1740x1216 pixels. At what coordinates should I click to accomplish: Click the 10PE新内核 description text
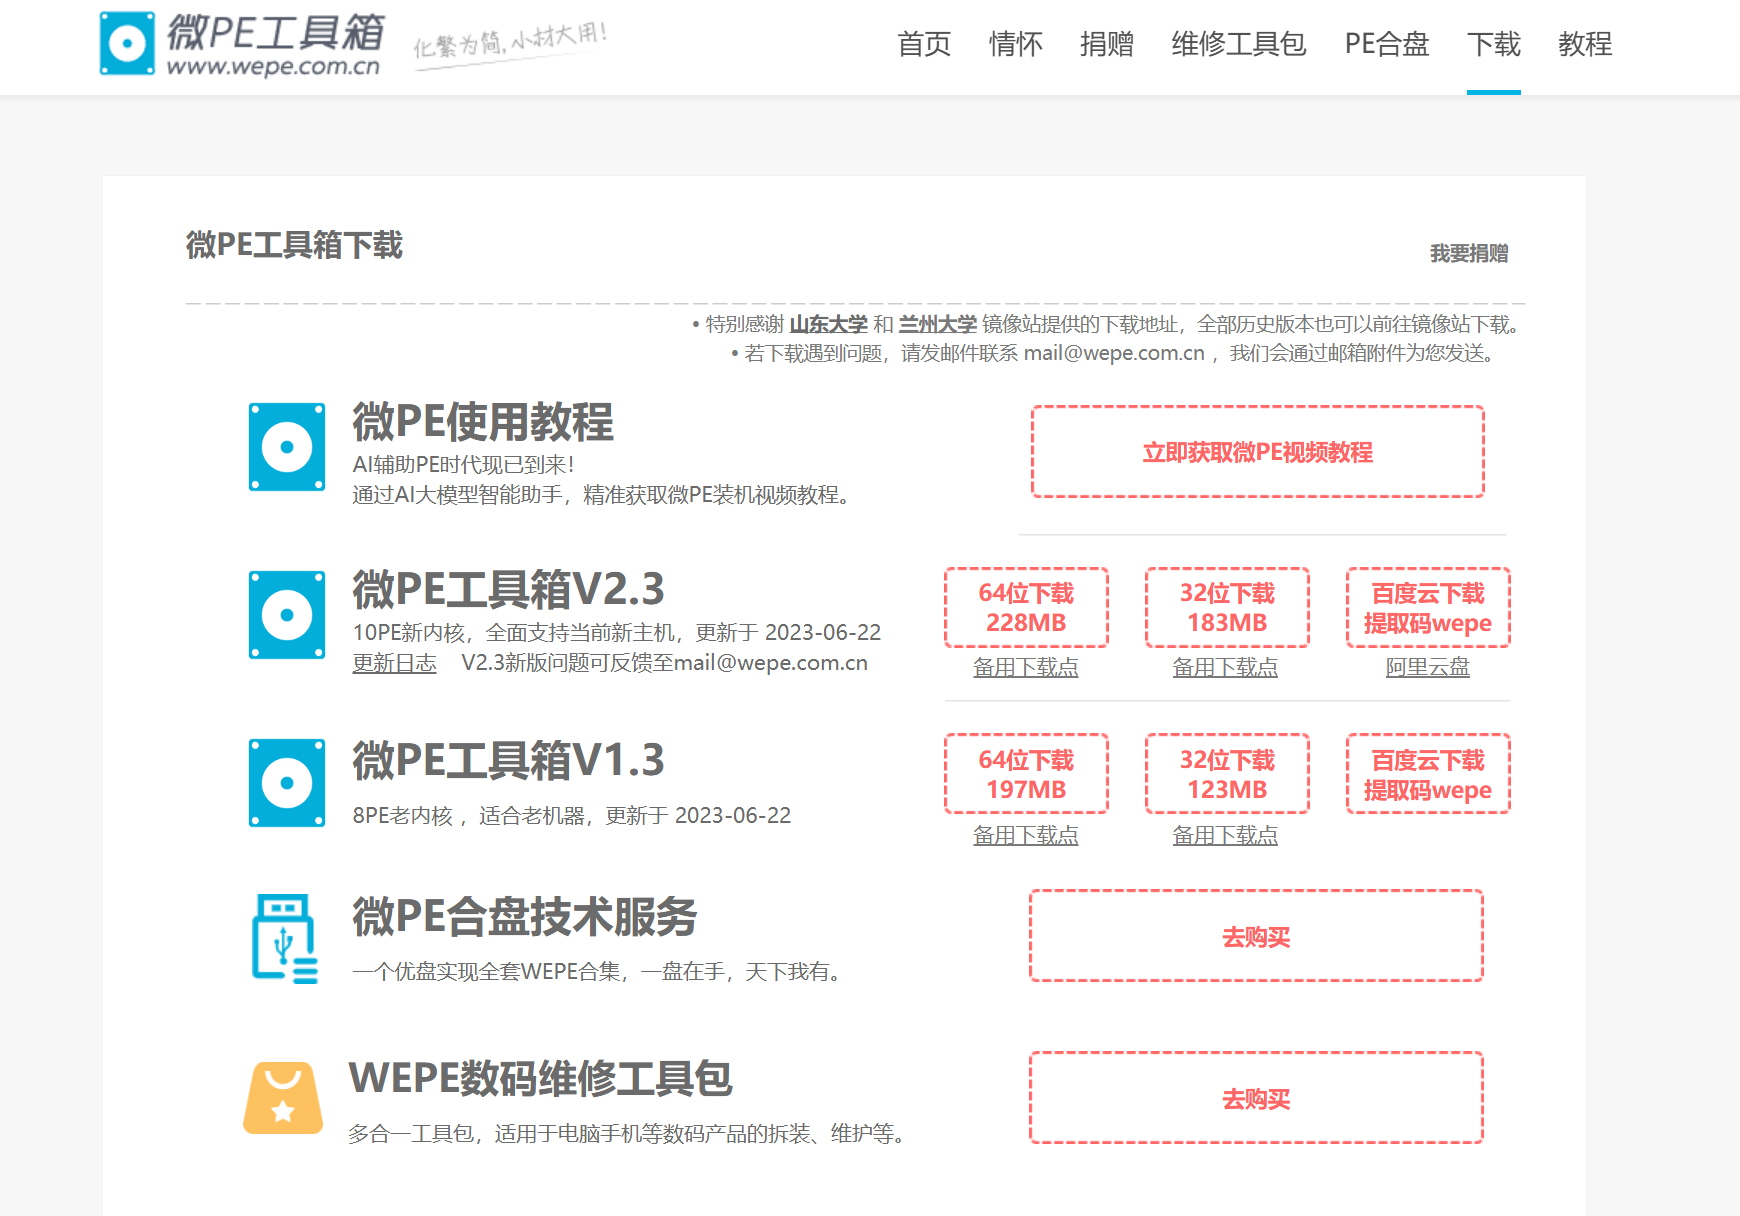point(617,633)
